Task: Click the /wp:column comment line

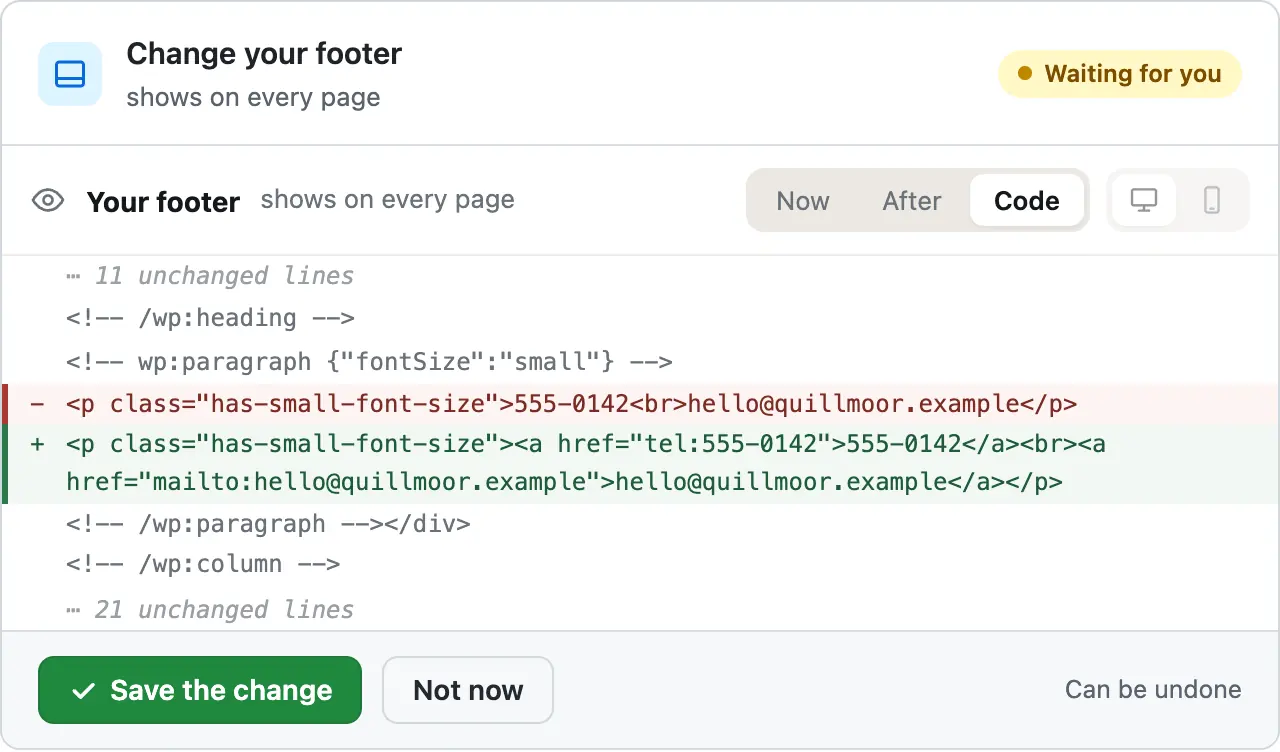Action: (203, 564)
